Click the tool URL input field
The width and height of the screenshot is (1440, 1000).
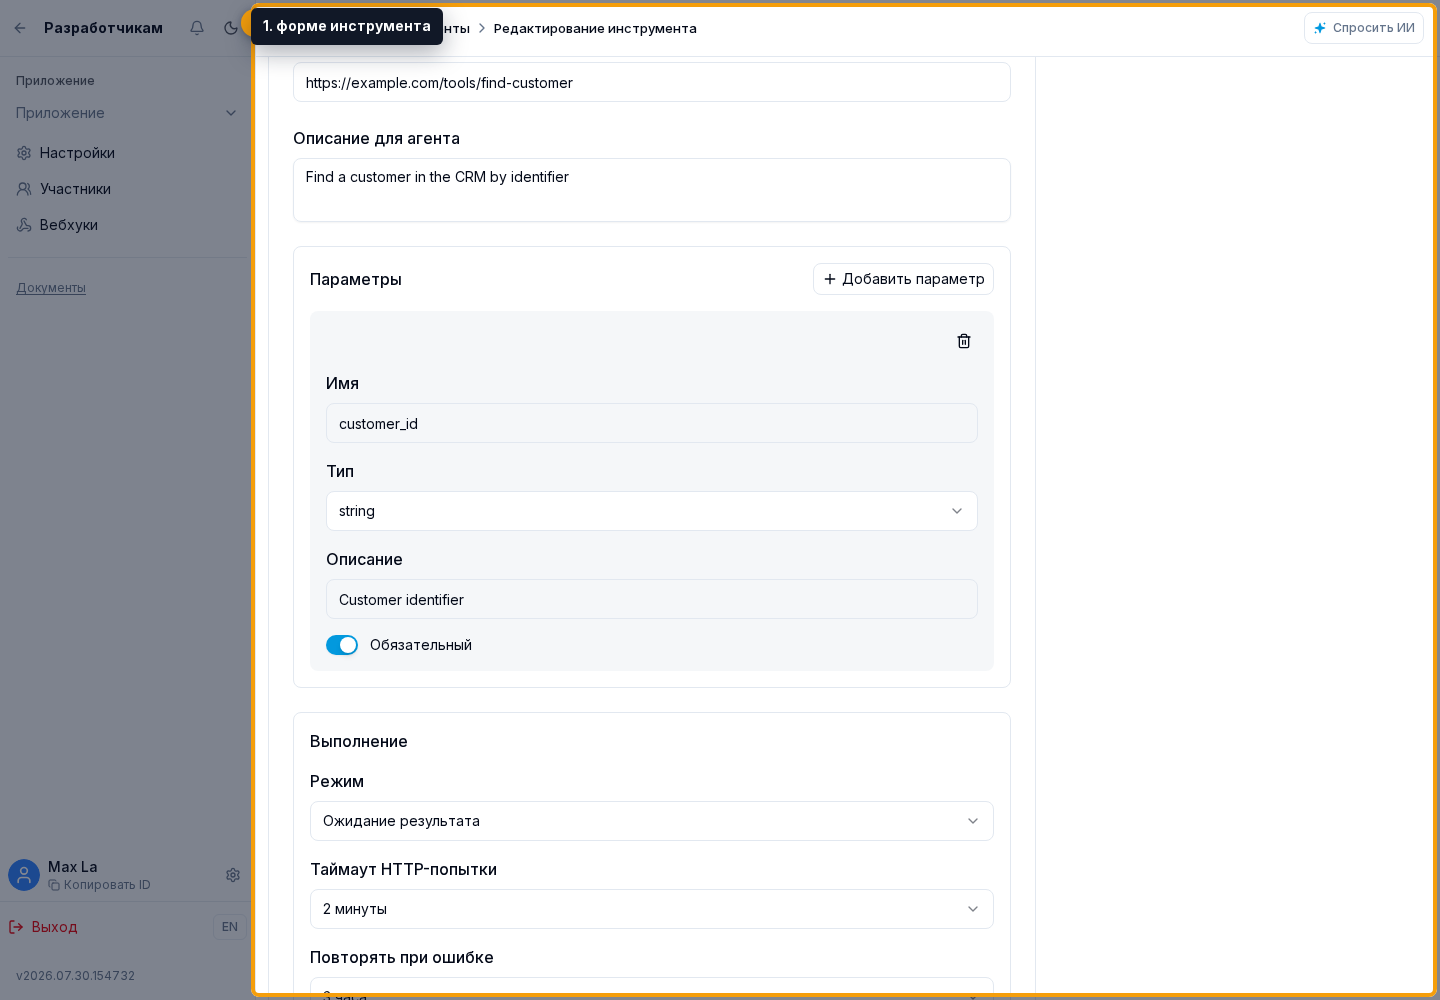pos(652,82)
